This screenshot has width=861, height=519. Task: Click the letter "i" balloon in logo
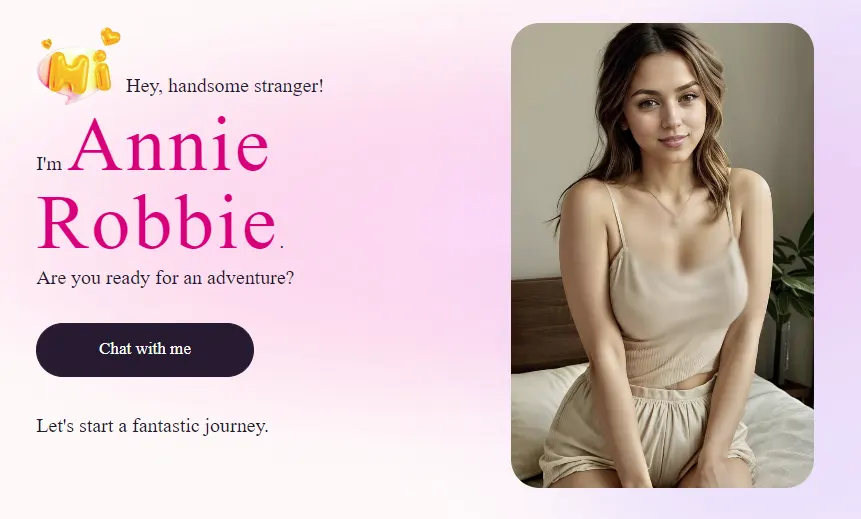(x=101, y=70)
